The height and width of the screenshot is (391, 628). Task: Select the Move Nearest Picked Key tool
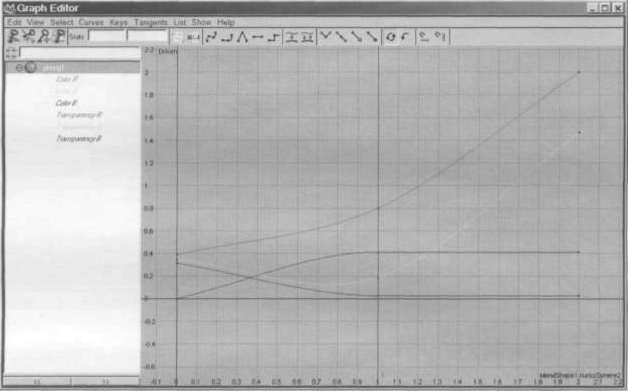[13, 36]
